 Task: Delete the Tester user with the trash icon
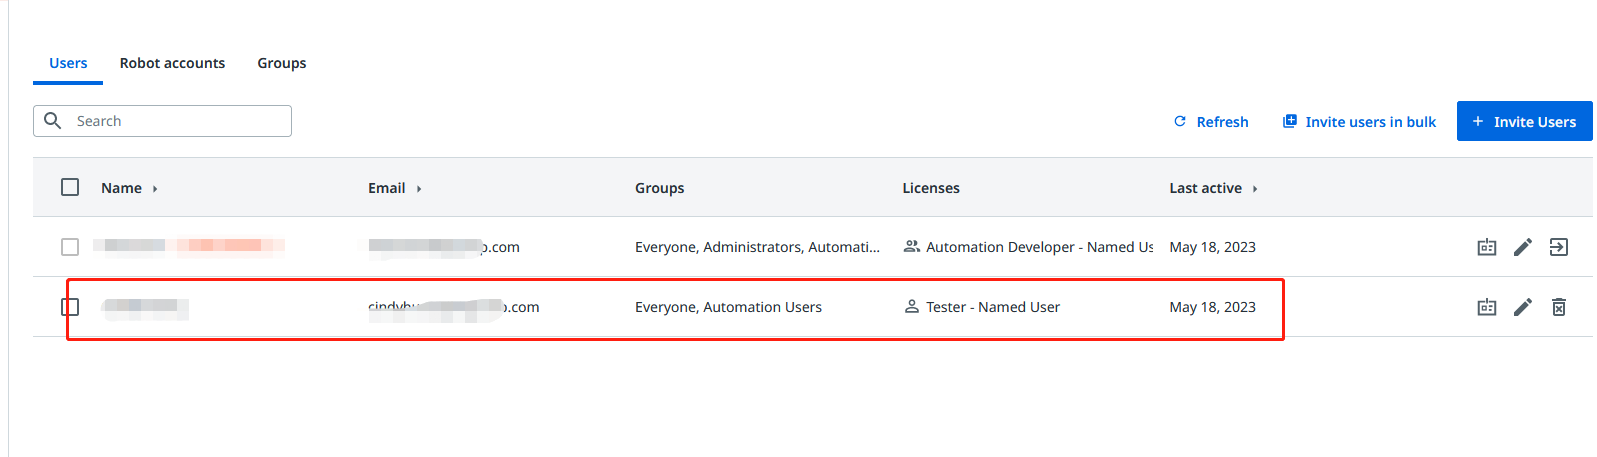point(1559,307)
